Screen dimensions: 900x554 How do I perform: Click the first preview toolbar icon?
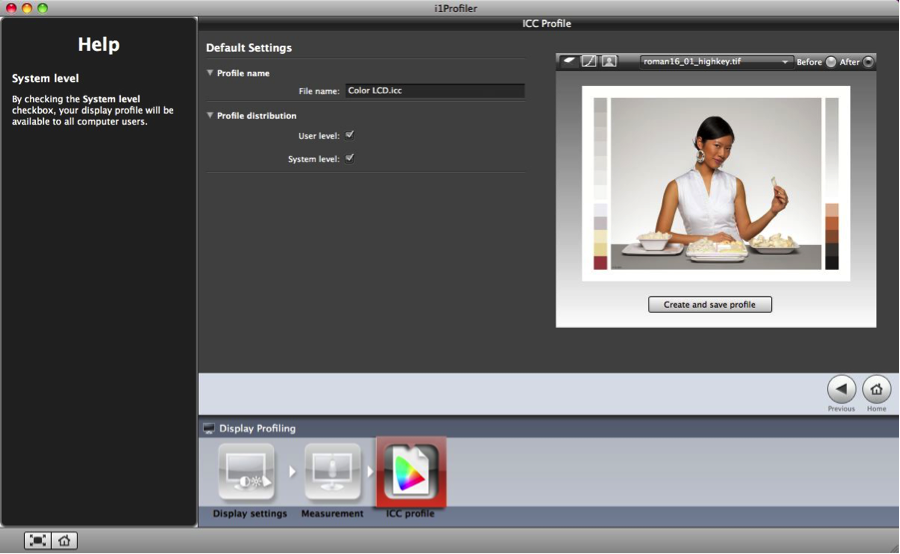(x=569, y=62)
